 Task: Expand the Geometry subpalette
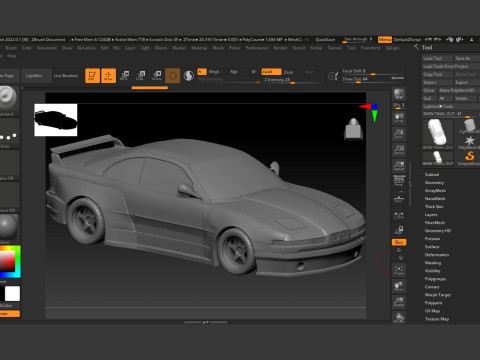pos(434,182)
